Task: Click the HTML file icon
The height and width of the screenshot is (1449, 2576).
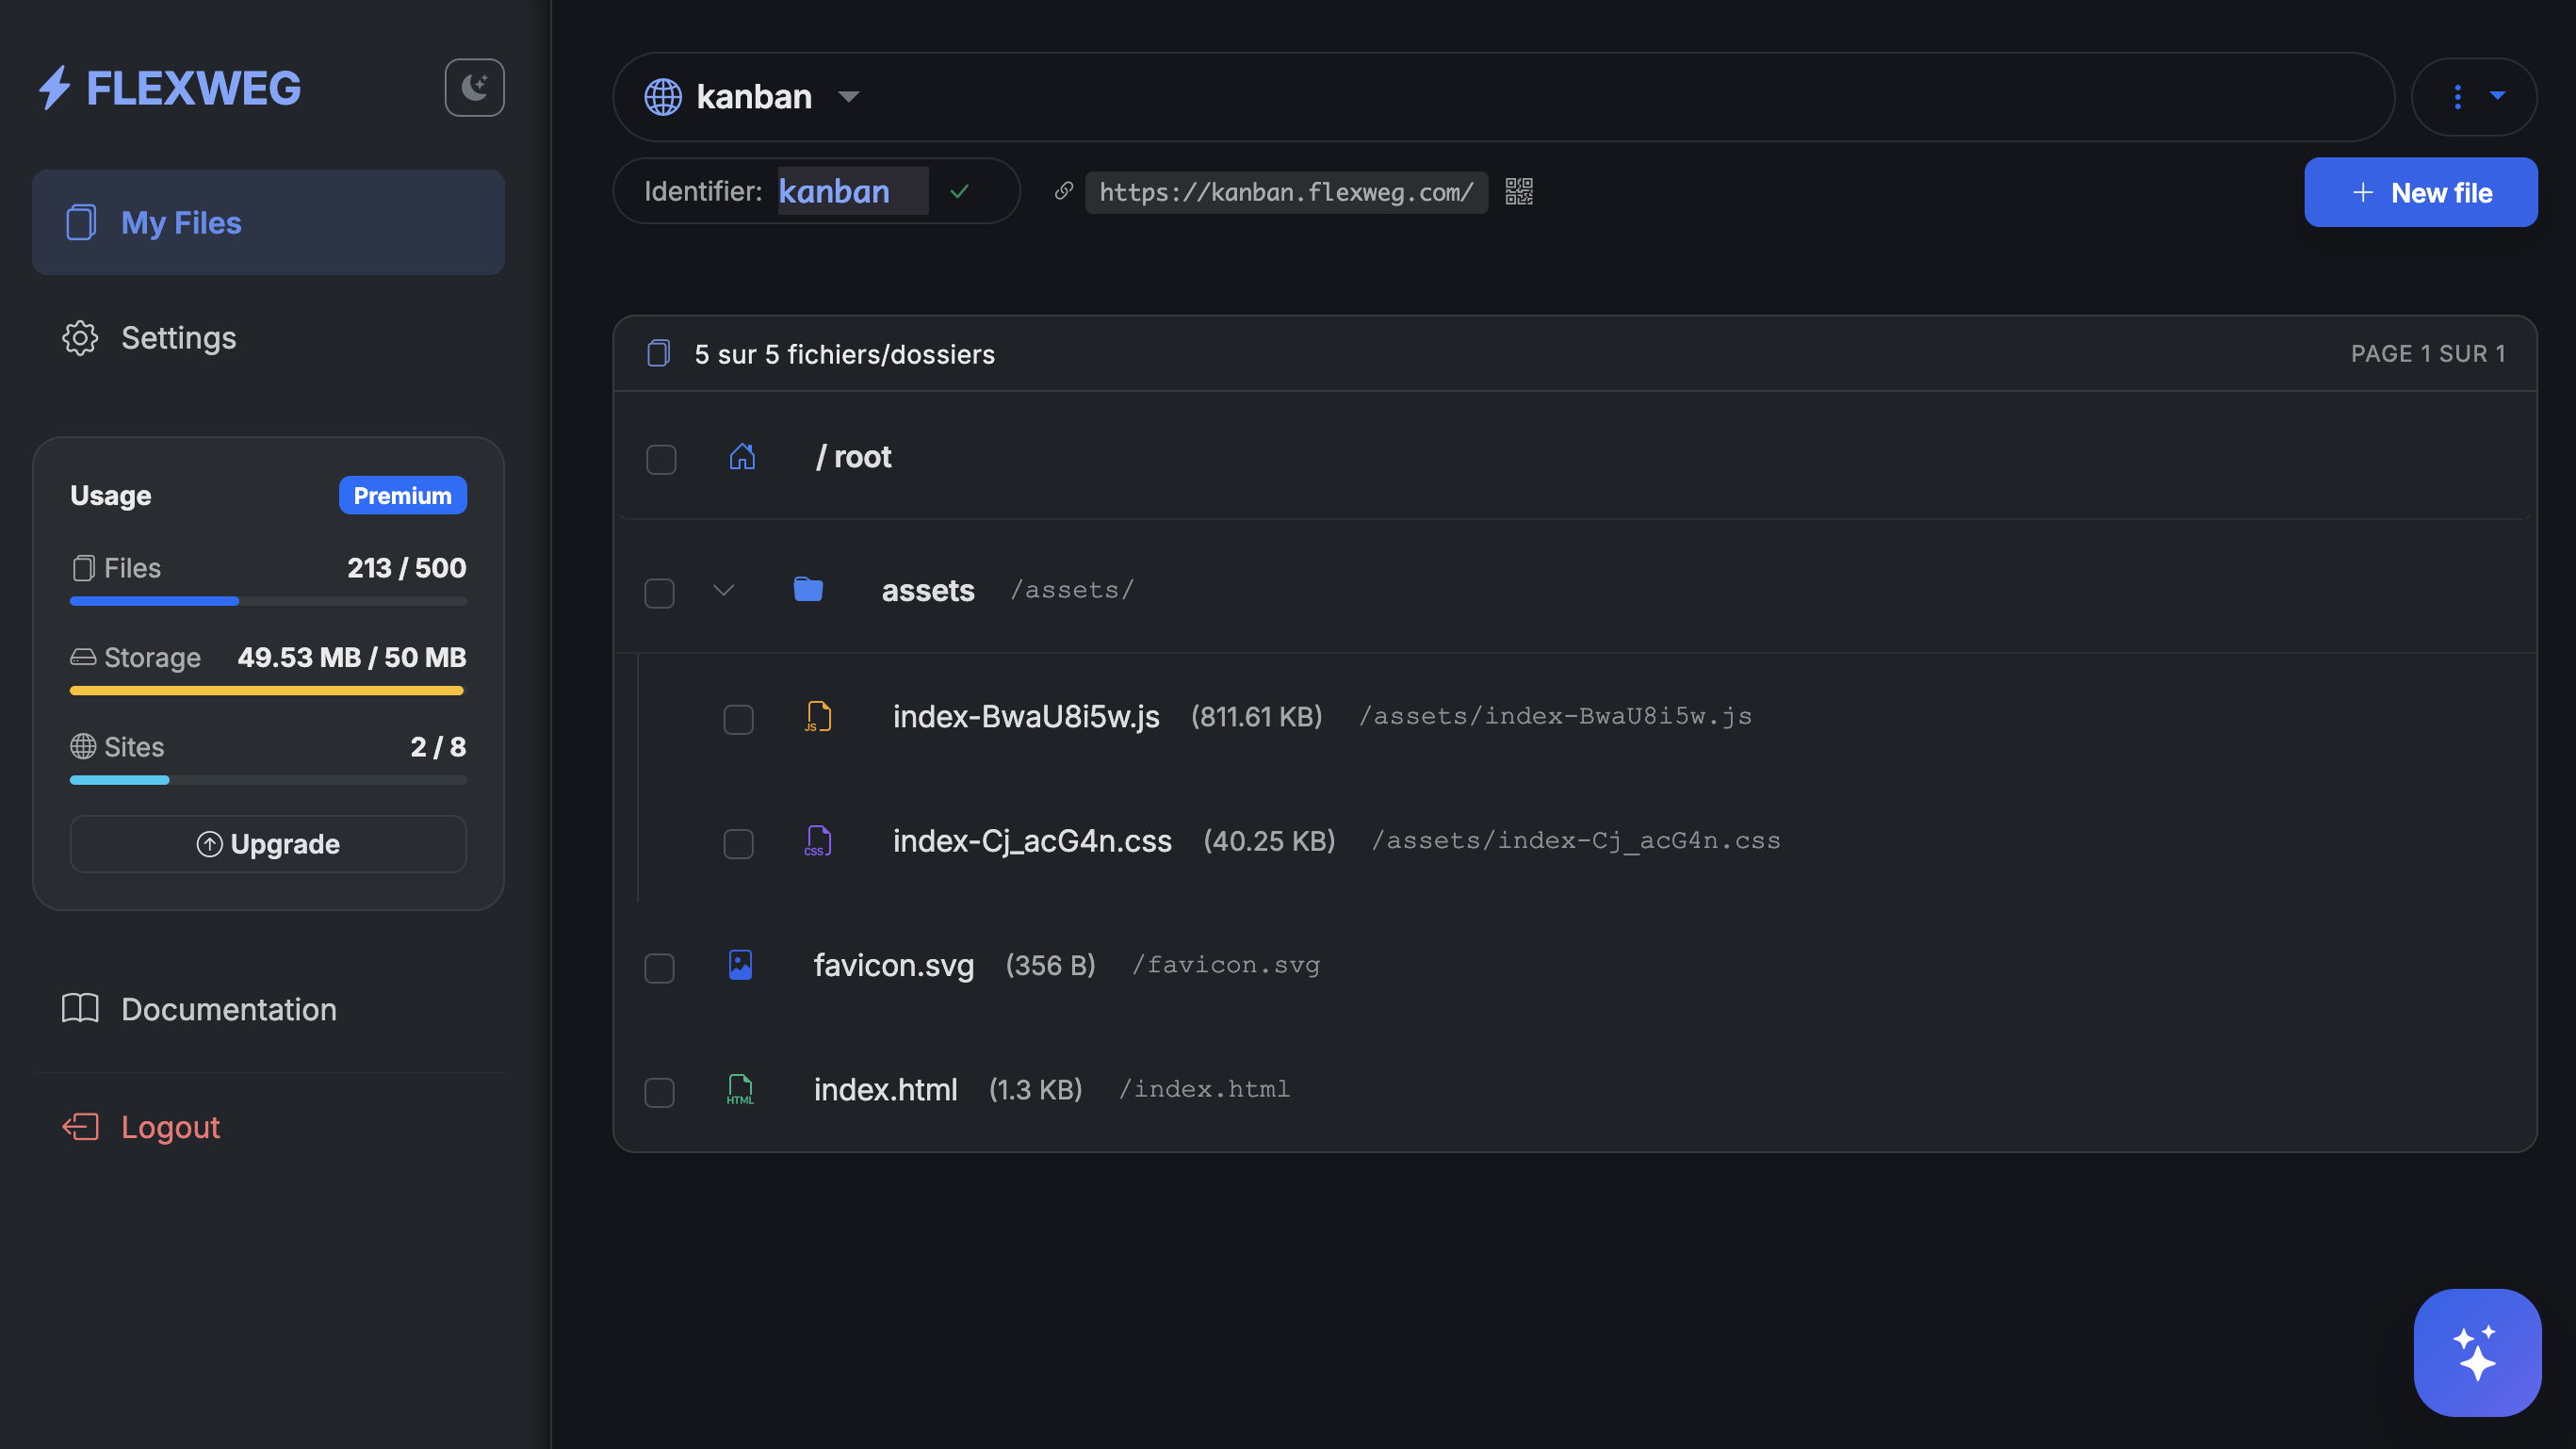Action: [x=740, y=1090]
